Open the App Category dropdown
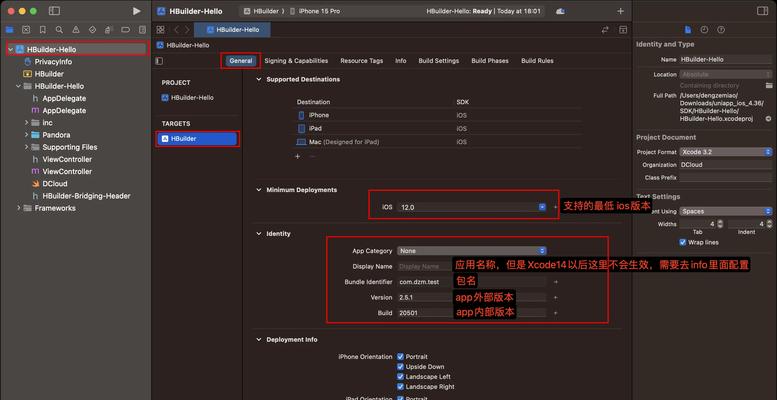777x400 pixels. point(472,251)
